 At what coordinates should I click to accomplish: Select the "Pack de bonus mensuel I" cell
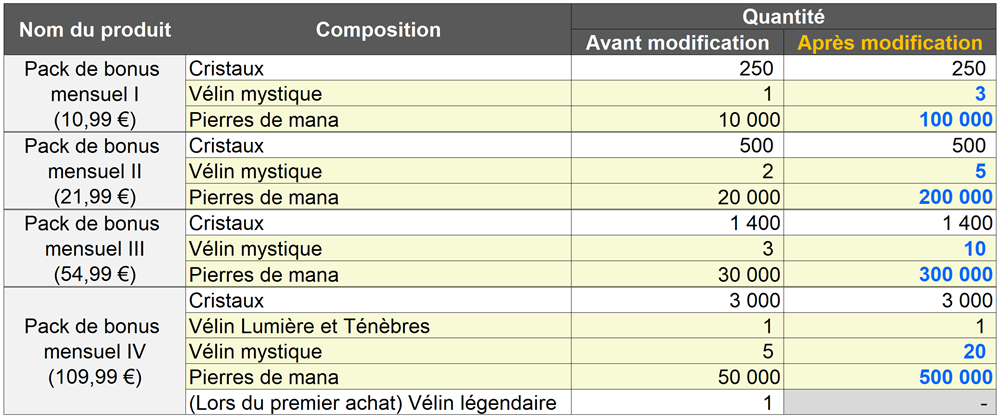pos(95,94)
